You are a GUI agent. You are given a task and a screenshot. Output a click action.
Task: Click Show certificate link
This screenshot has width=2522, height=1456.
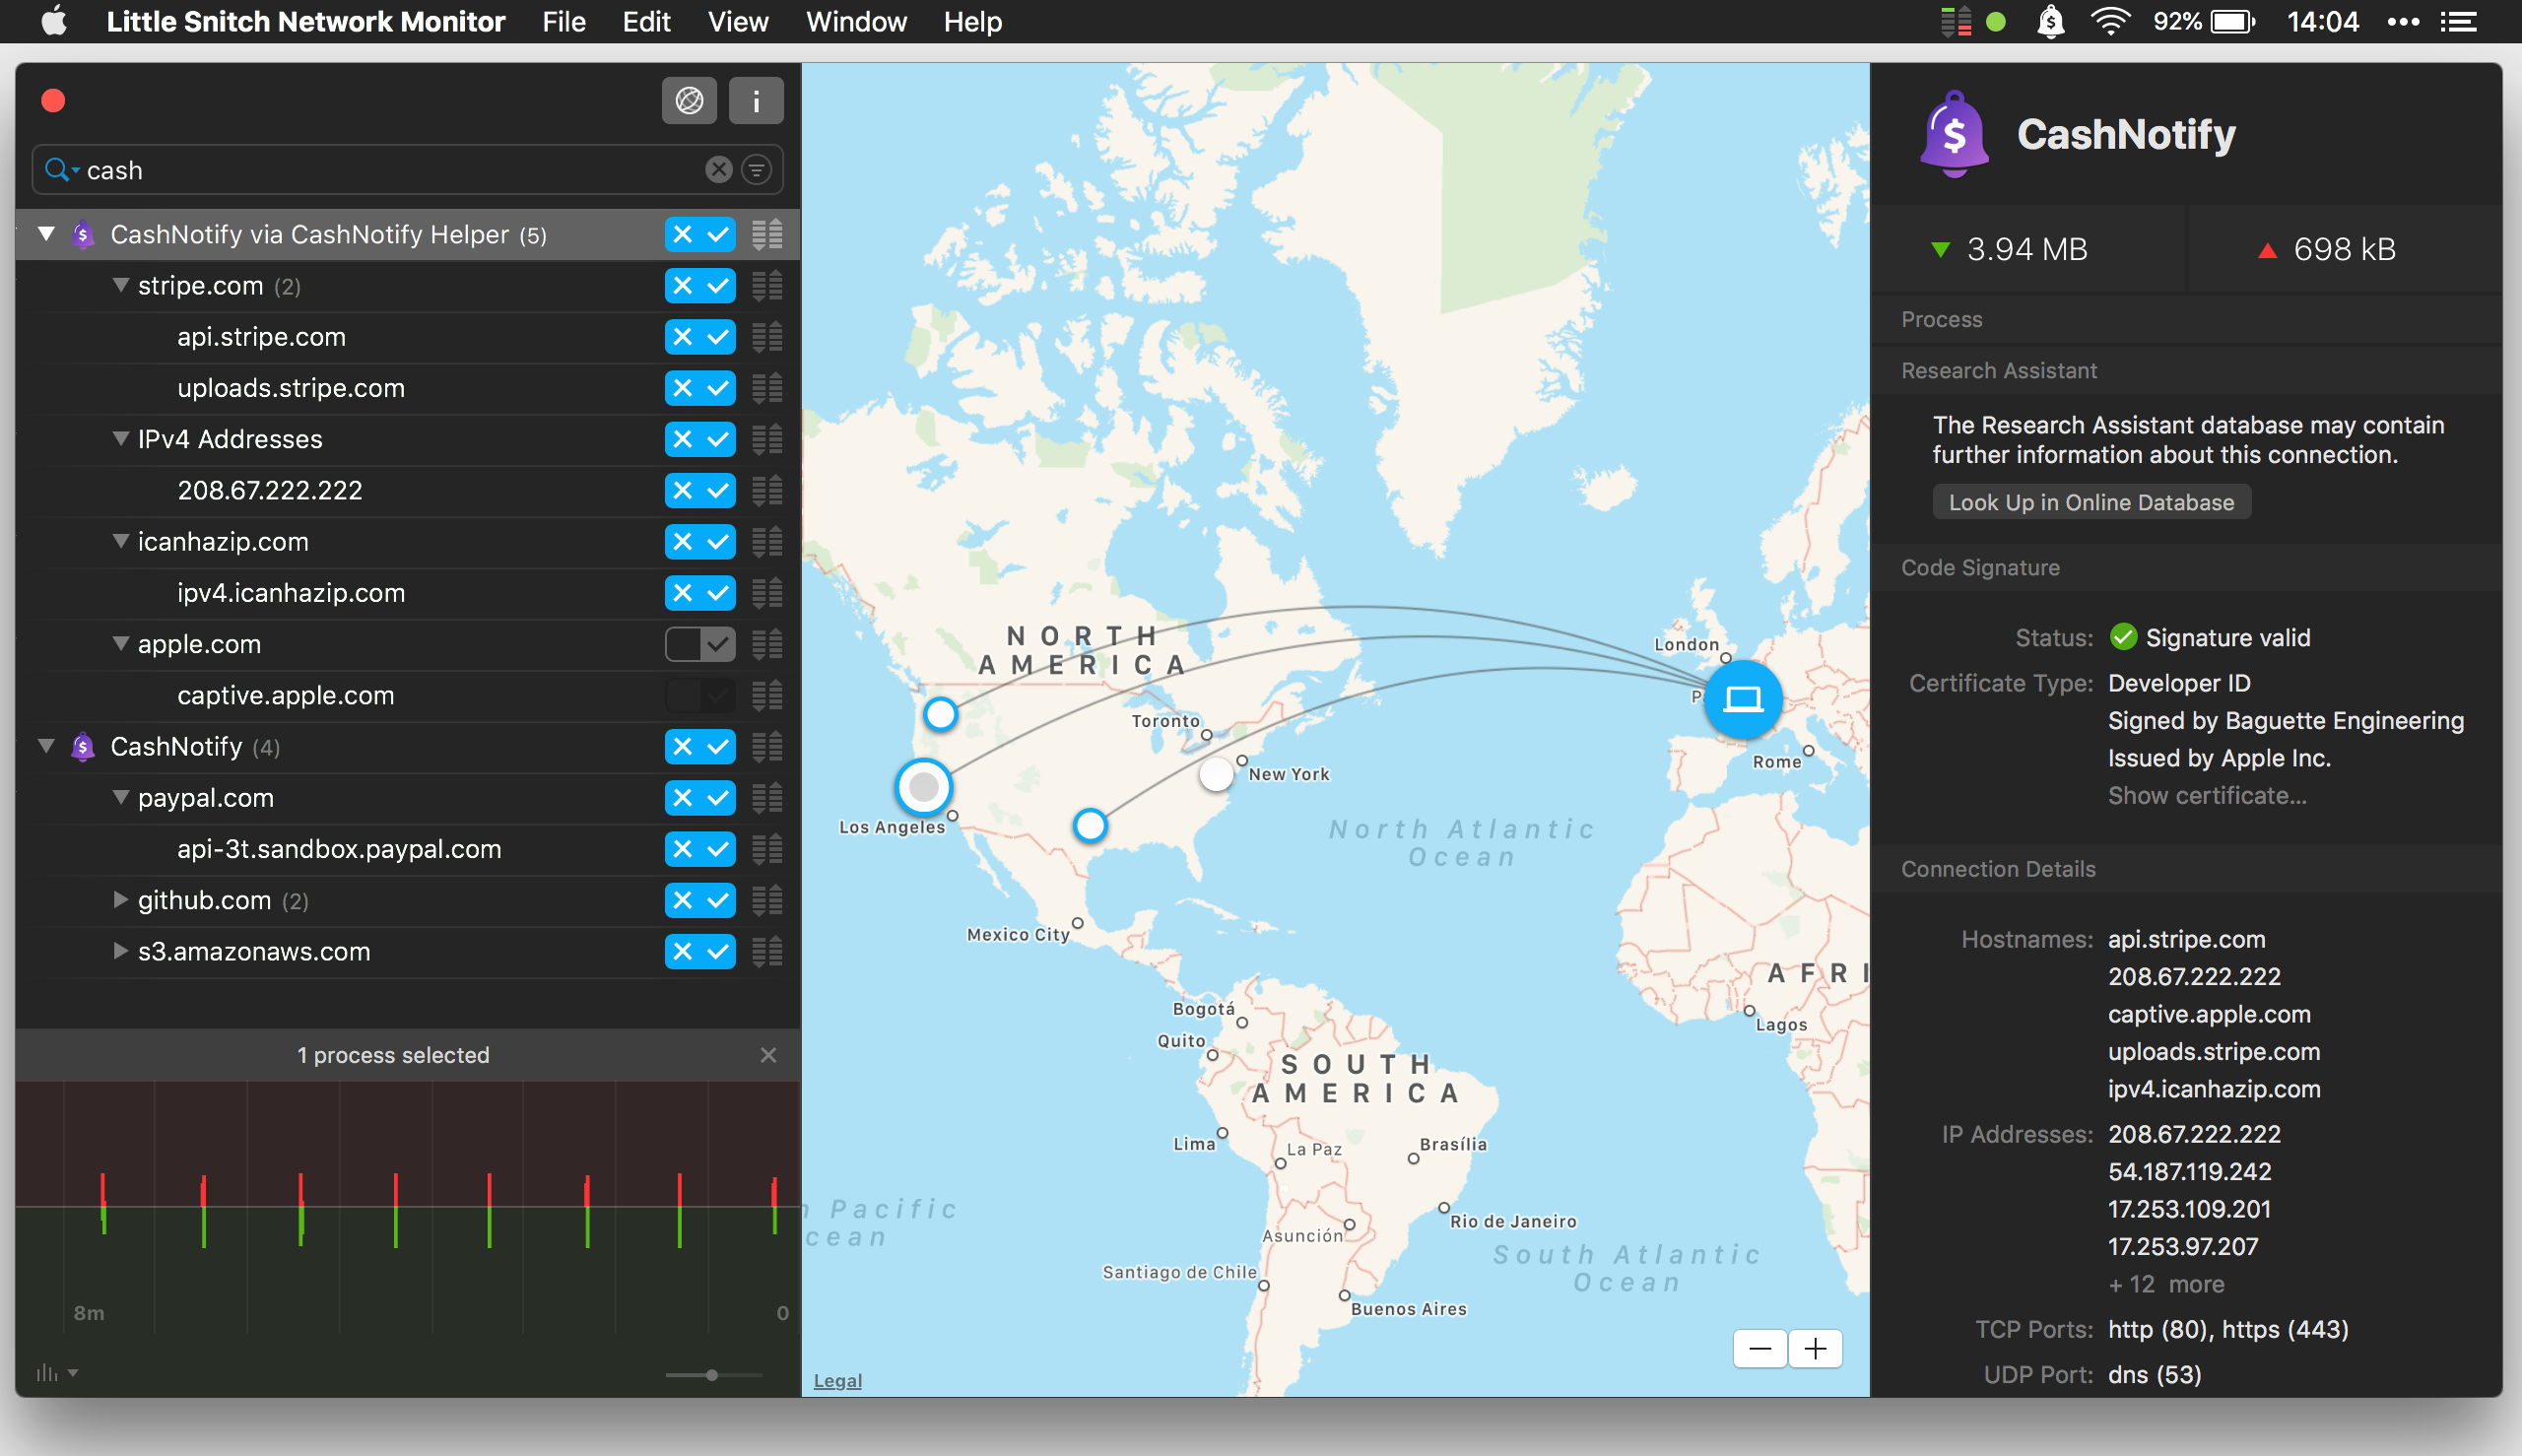[2207, 796]
